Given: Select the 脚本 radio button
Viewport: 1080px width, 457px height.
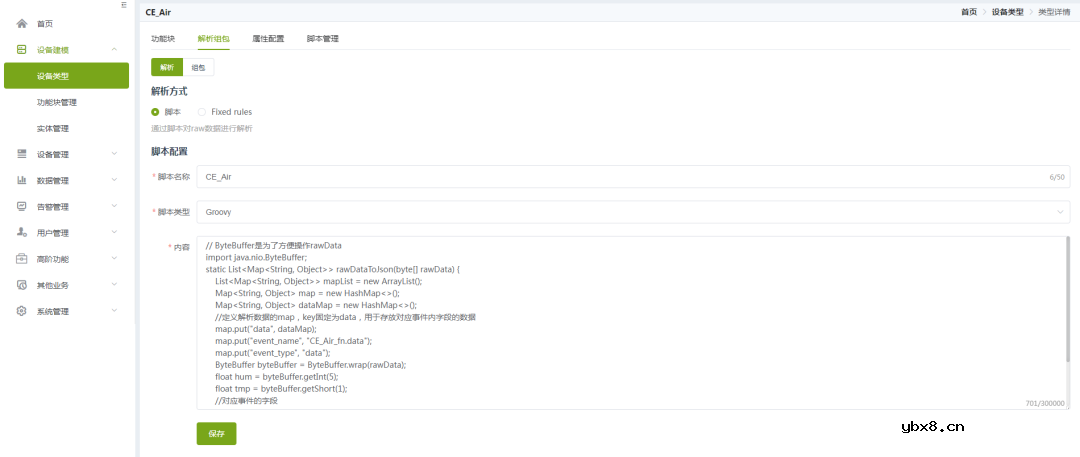Looking at the screenshot, I should 156,112.
